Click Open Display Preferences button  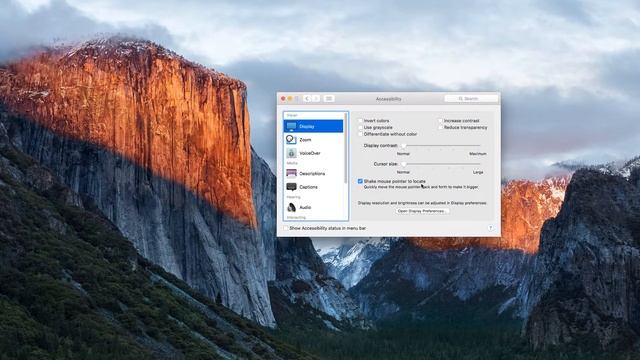pyautogui.click(x=422, y=211)
